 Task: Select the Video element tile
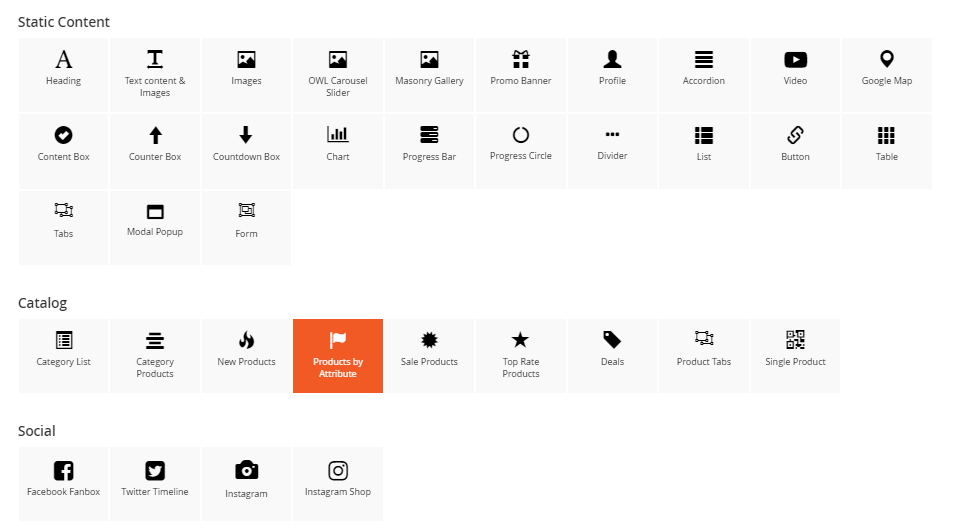coord(795,68)
